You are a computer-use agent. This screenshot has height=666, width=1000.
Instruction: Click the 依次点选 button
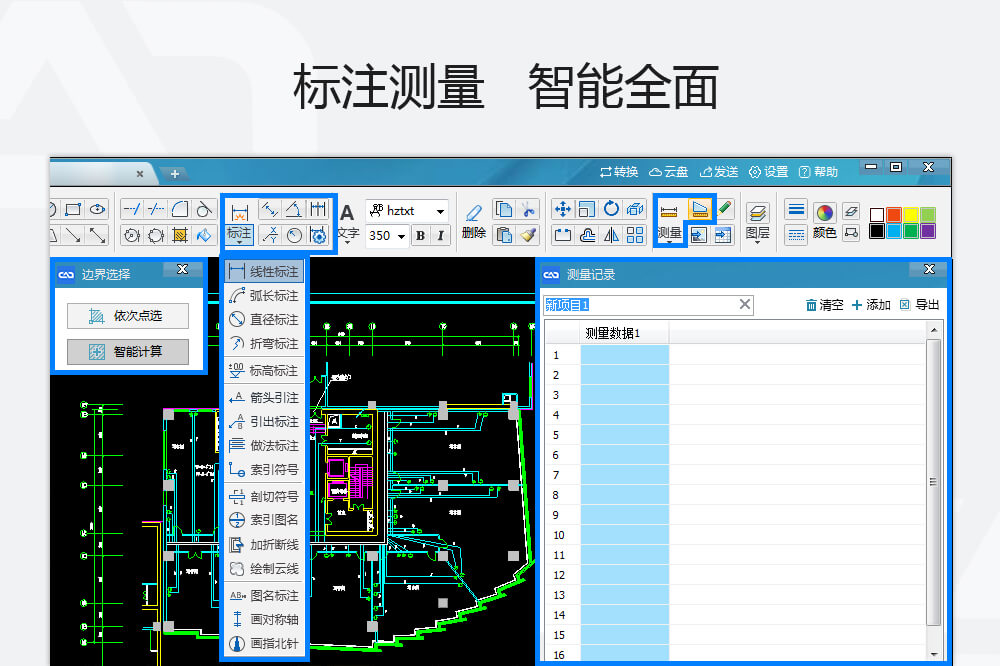(128, 316)
